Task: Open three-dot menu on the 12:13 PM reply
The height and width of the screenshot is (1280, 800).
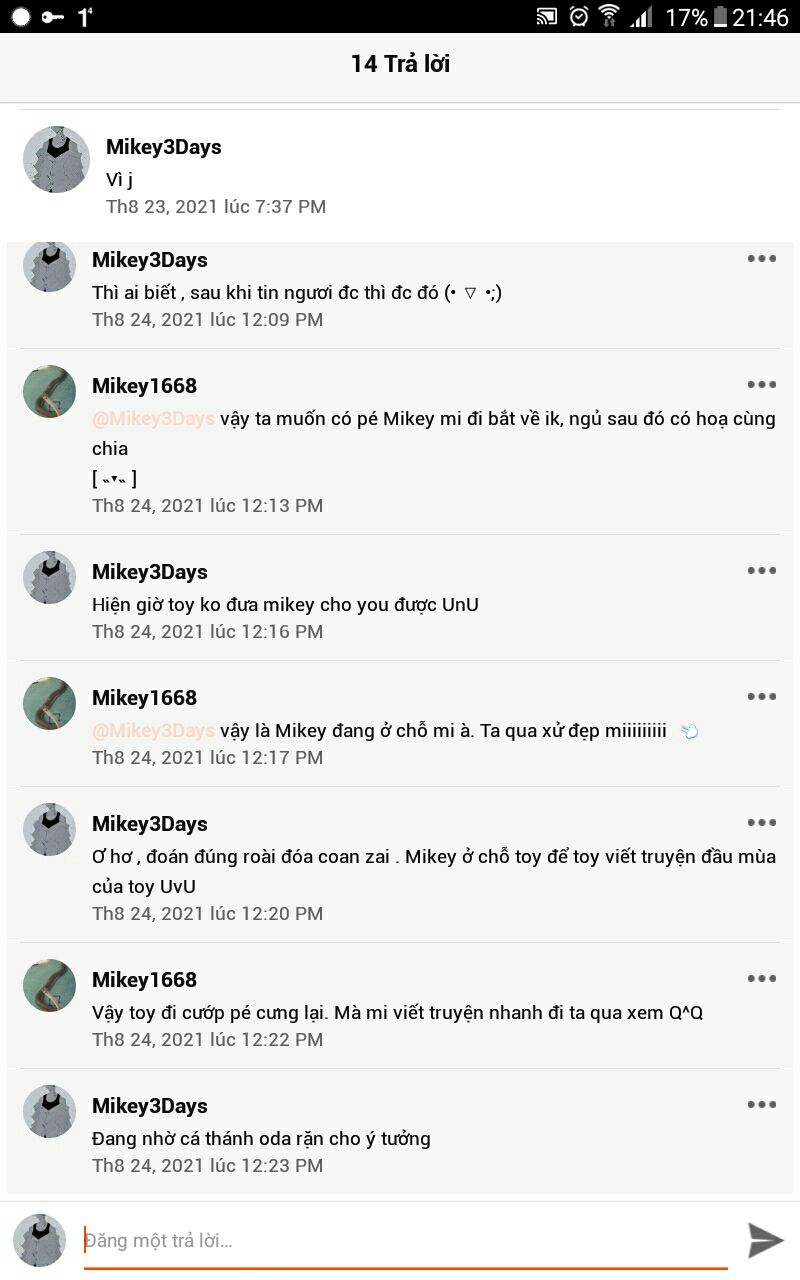Action: click(762, 385)
